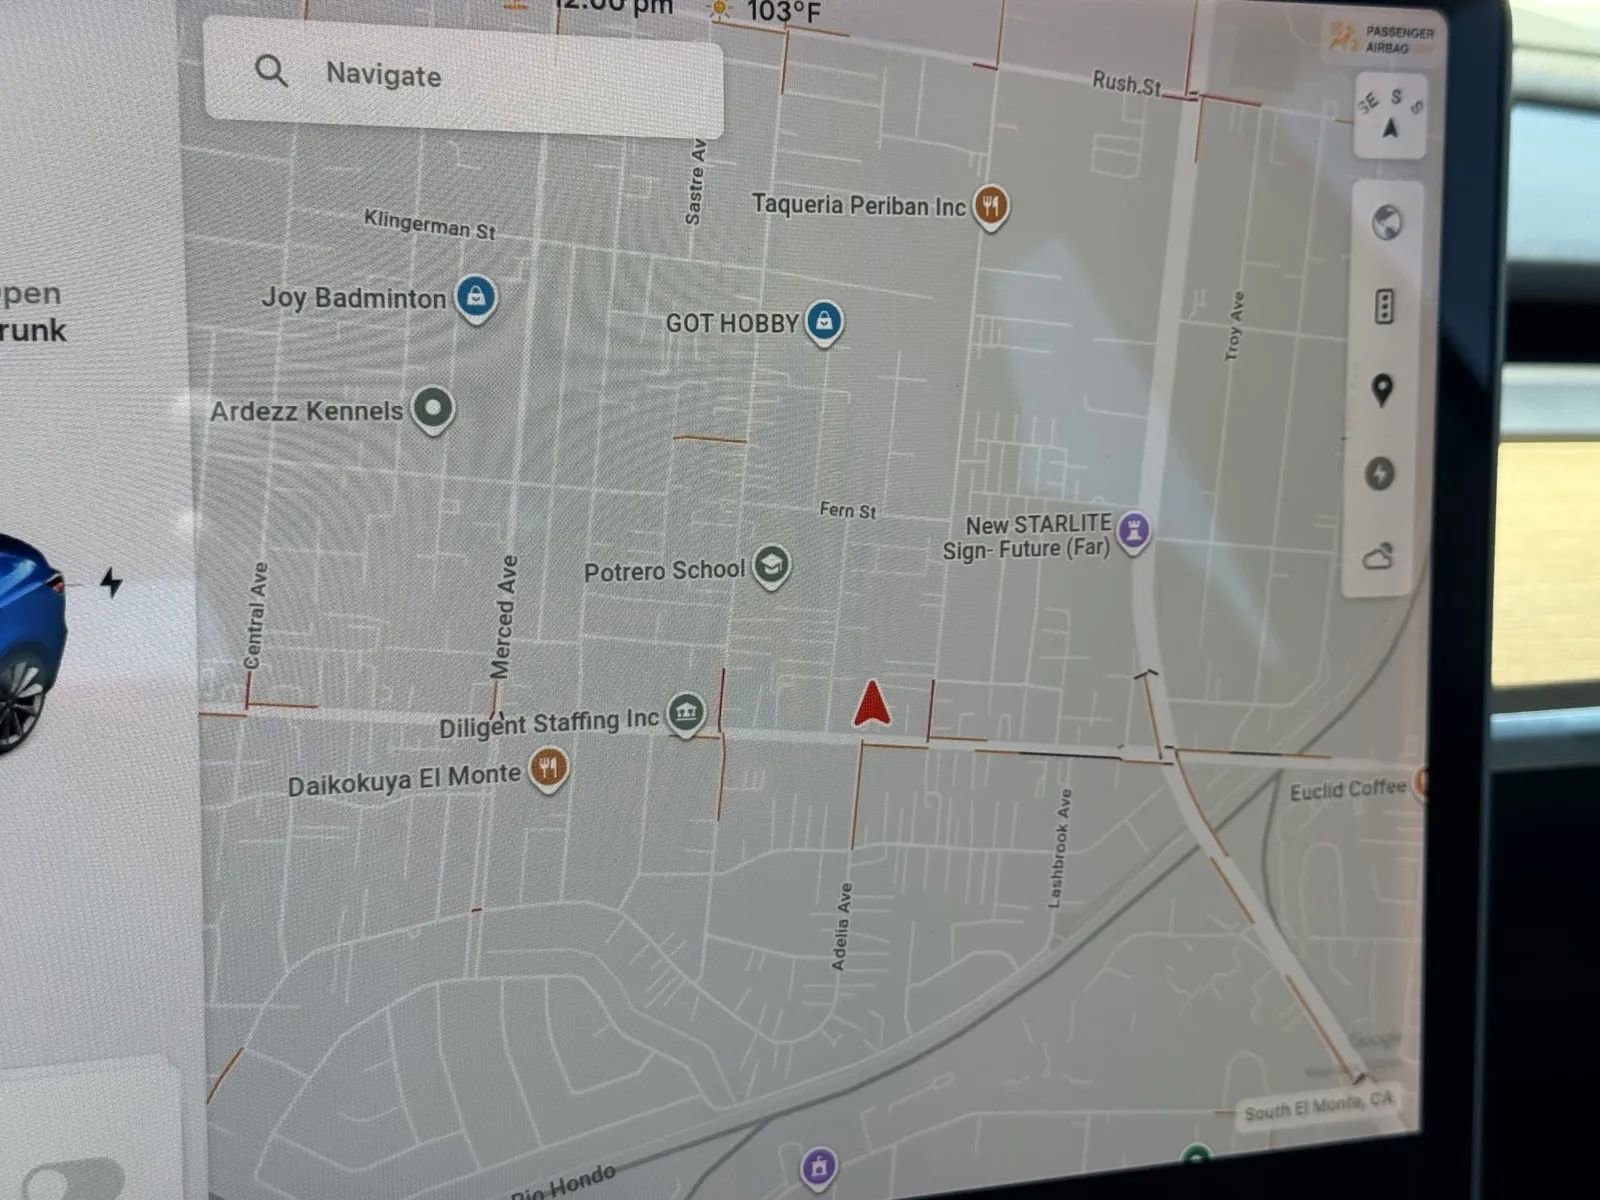Screen dimensions: 1600x1200
Task: Toggle the traffic light layer icon
Action: pyautogui.click(x=1385, y=306)
